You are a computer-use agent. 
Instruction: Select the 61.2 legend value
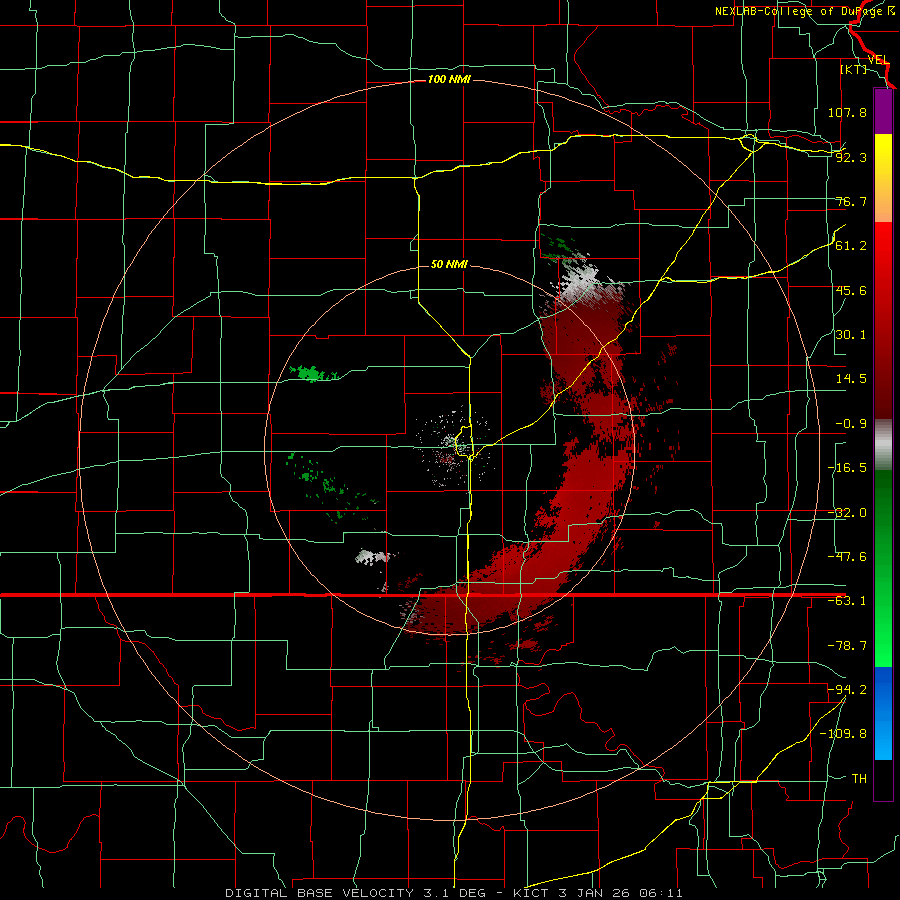(851, 246)
